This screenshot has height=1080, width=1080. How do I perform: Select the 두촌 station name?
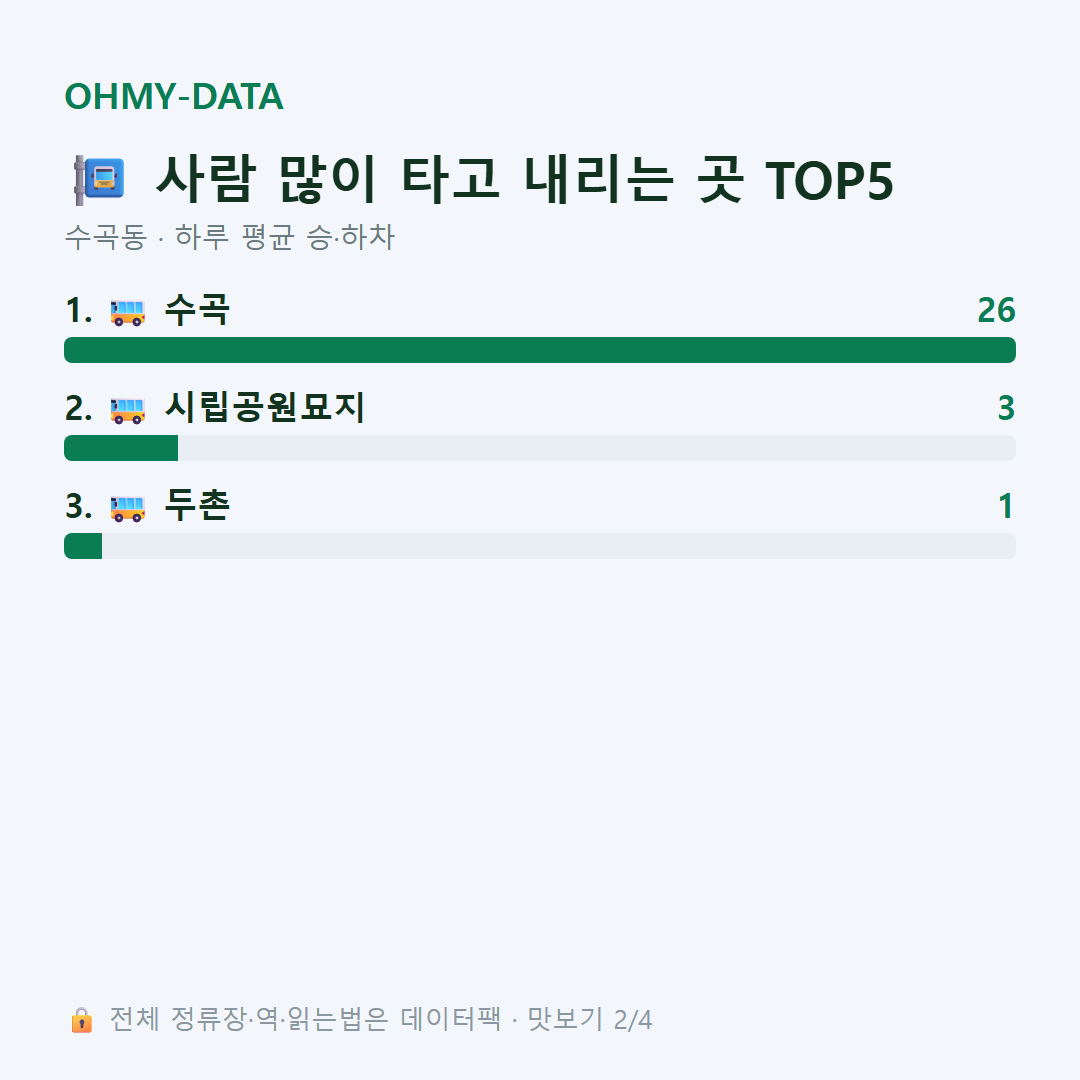tap(197, 506)
